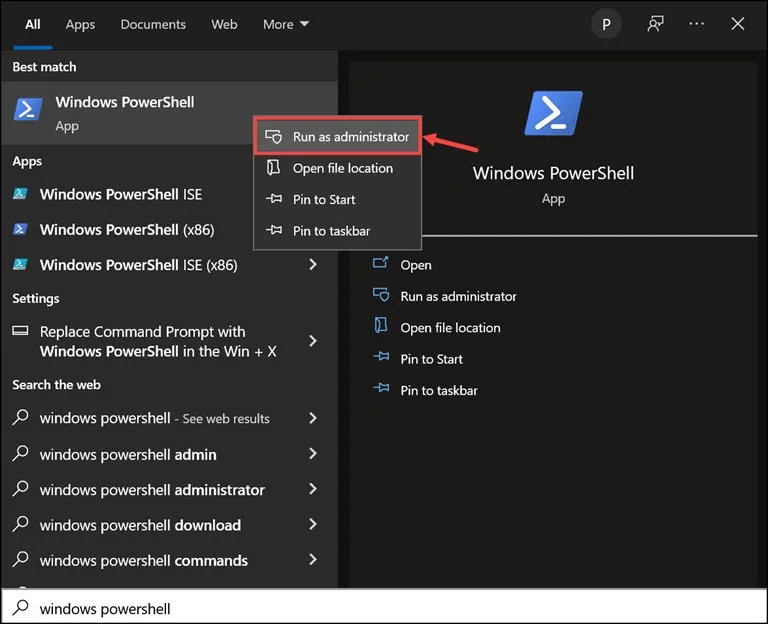Switch to the Web tab
The width and height of the screenshot is (768, 624).
pyautogui.click(x=224, y=24)
